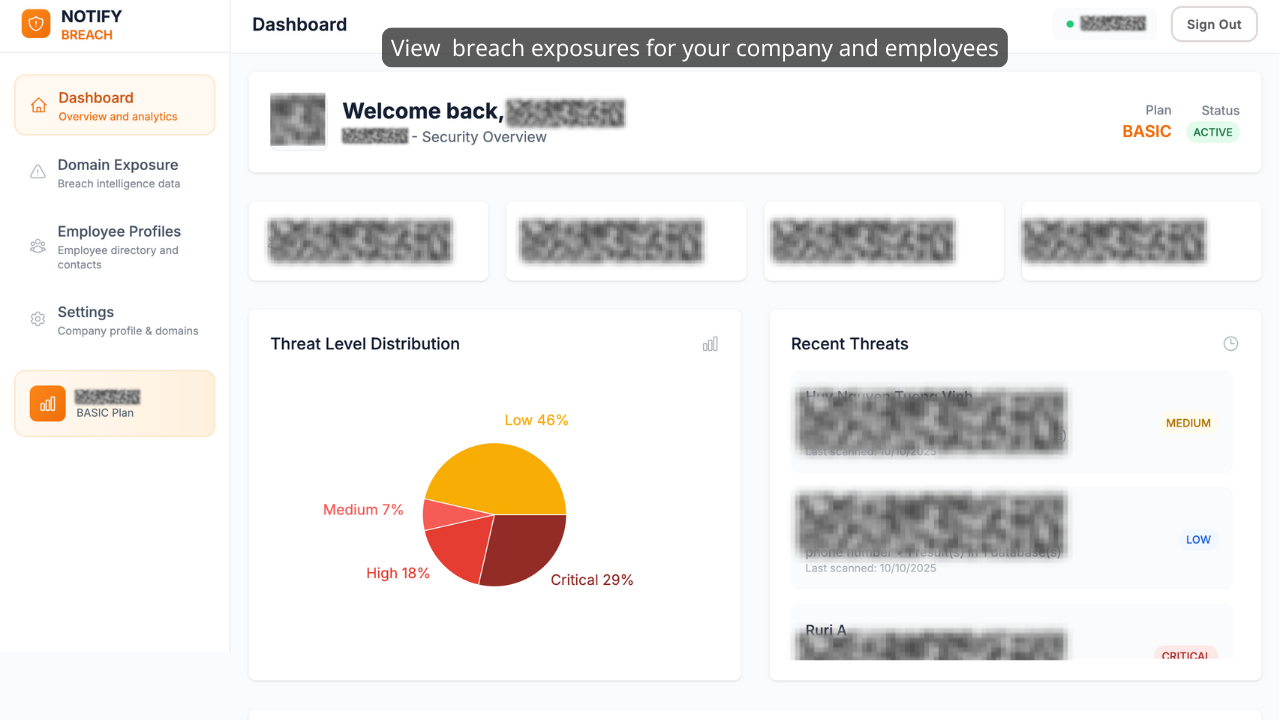Click the BASIC Plan chart icon
This screenshot has width=1280, height=720.
point(47,403)
